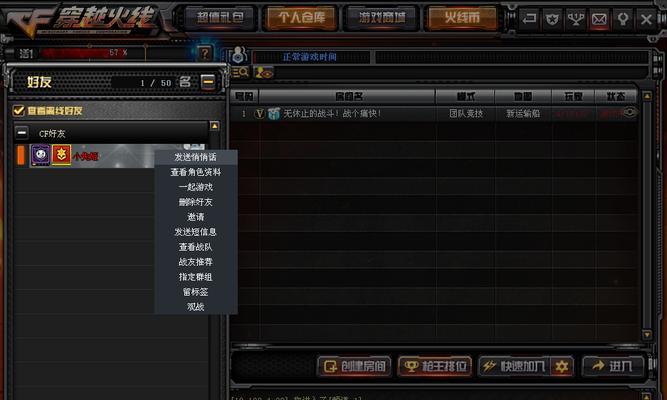Click the 创建房间 button
667x400 pixels.
pyautogui.click(x=354, y=366)
